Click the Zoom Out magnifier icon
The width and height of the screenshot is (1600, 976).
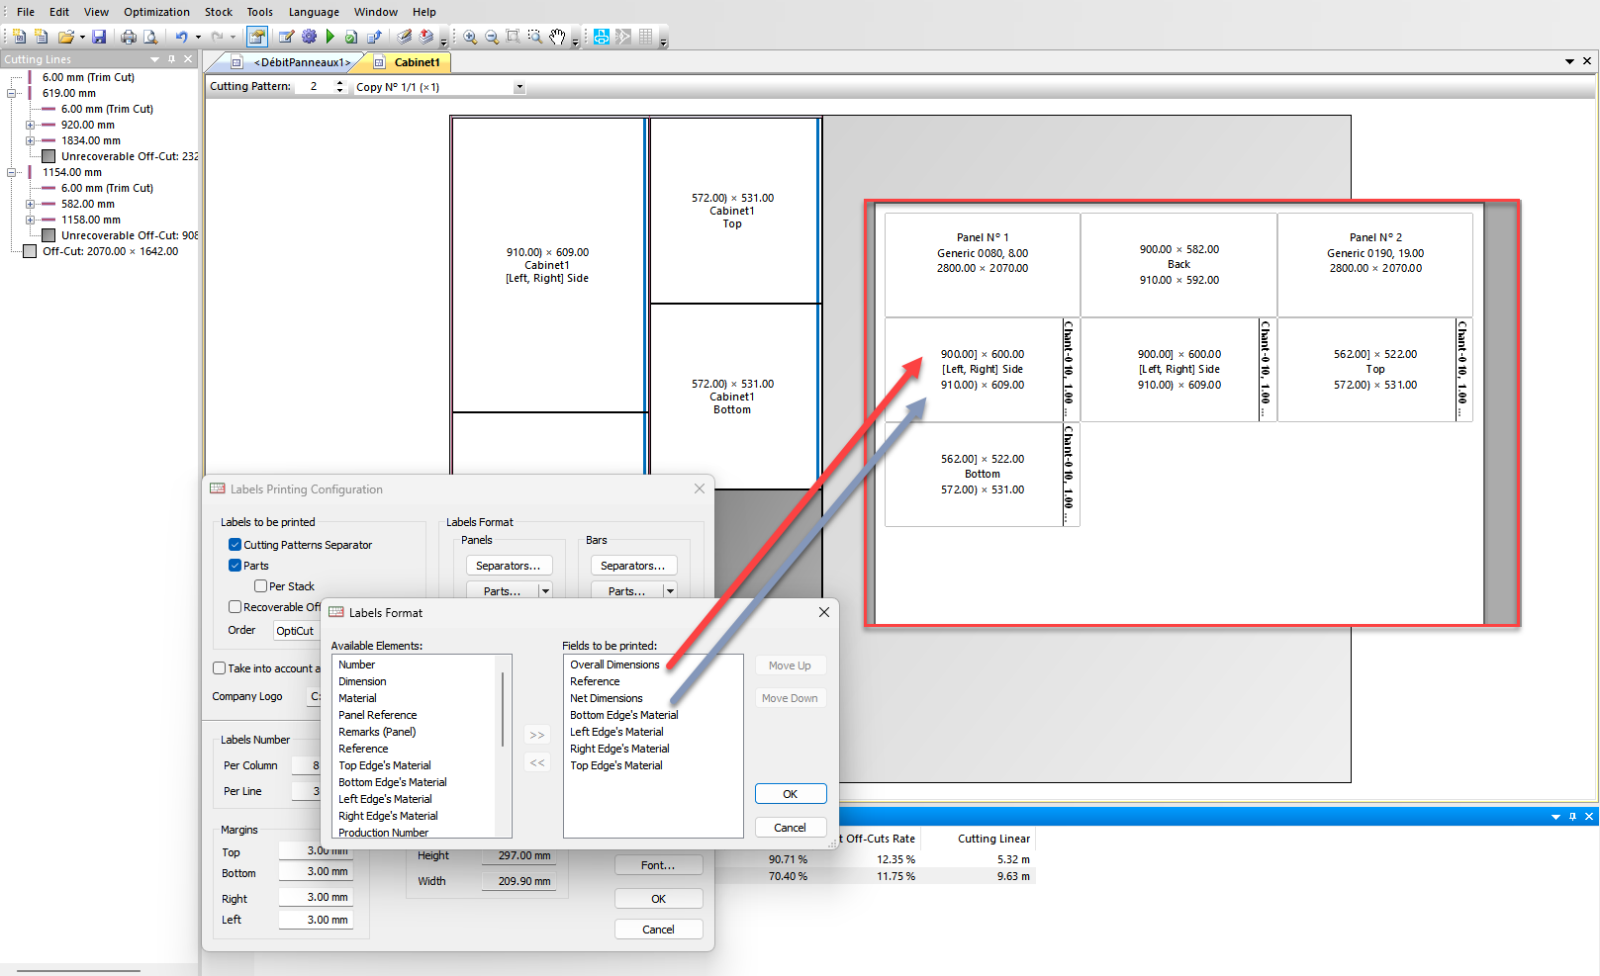492,37
